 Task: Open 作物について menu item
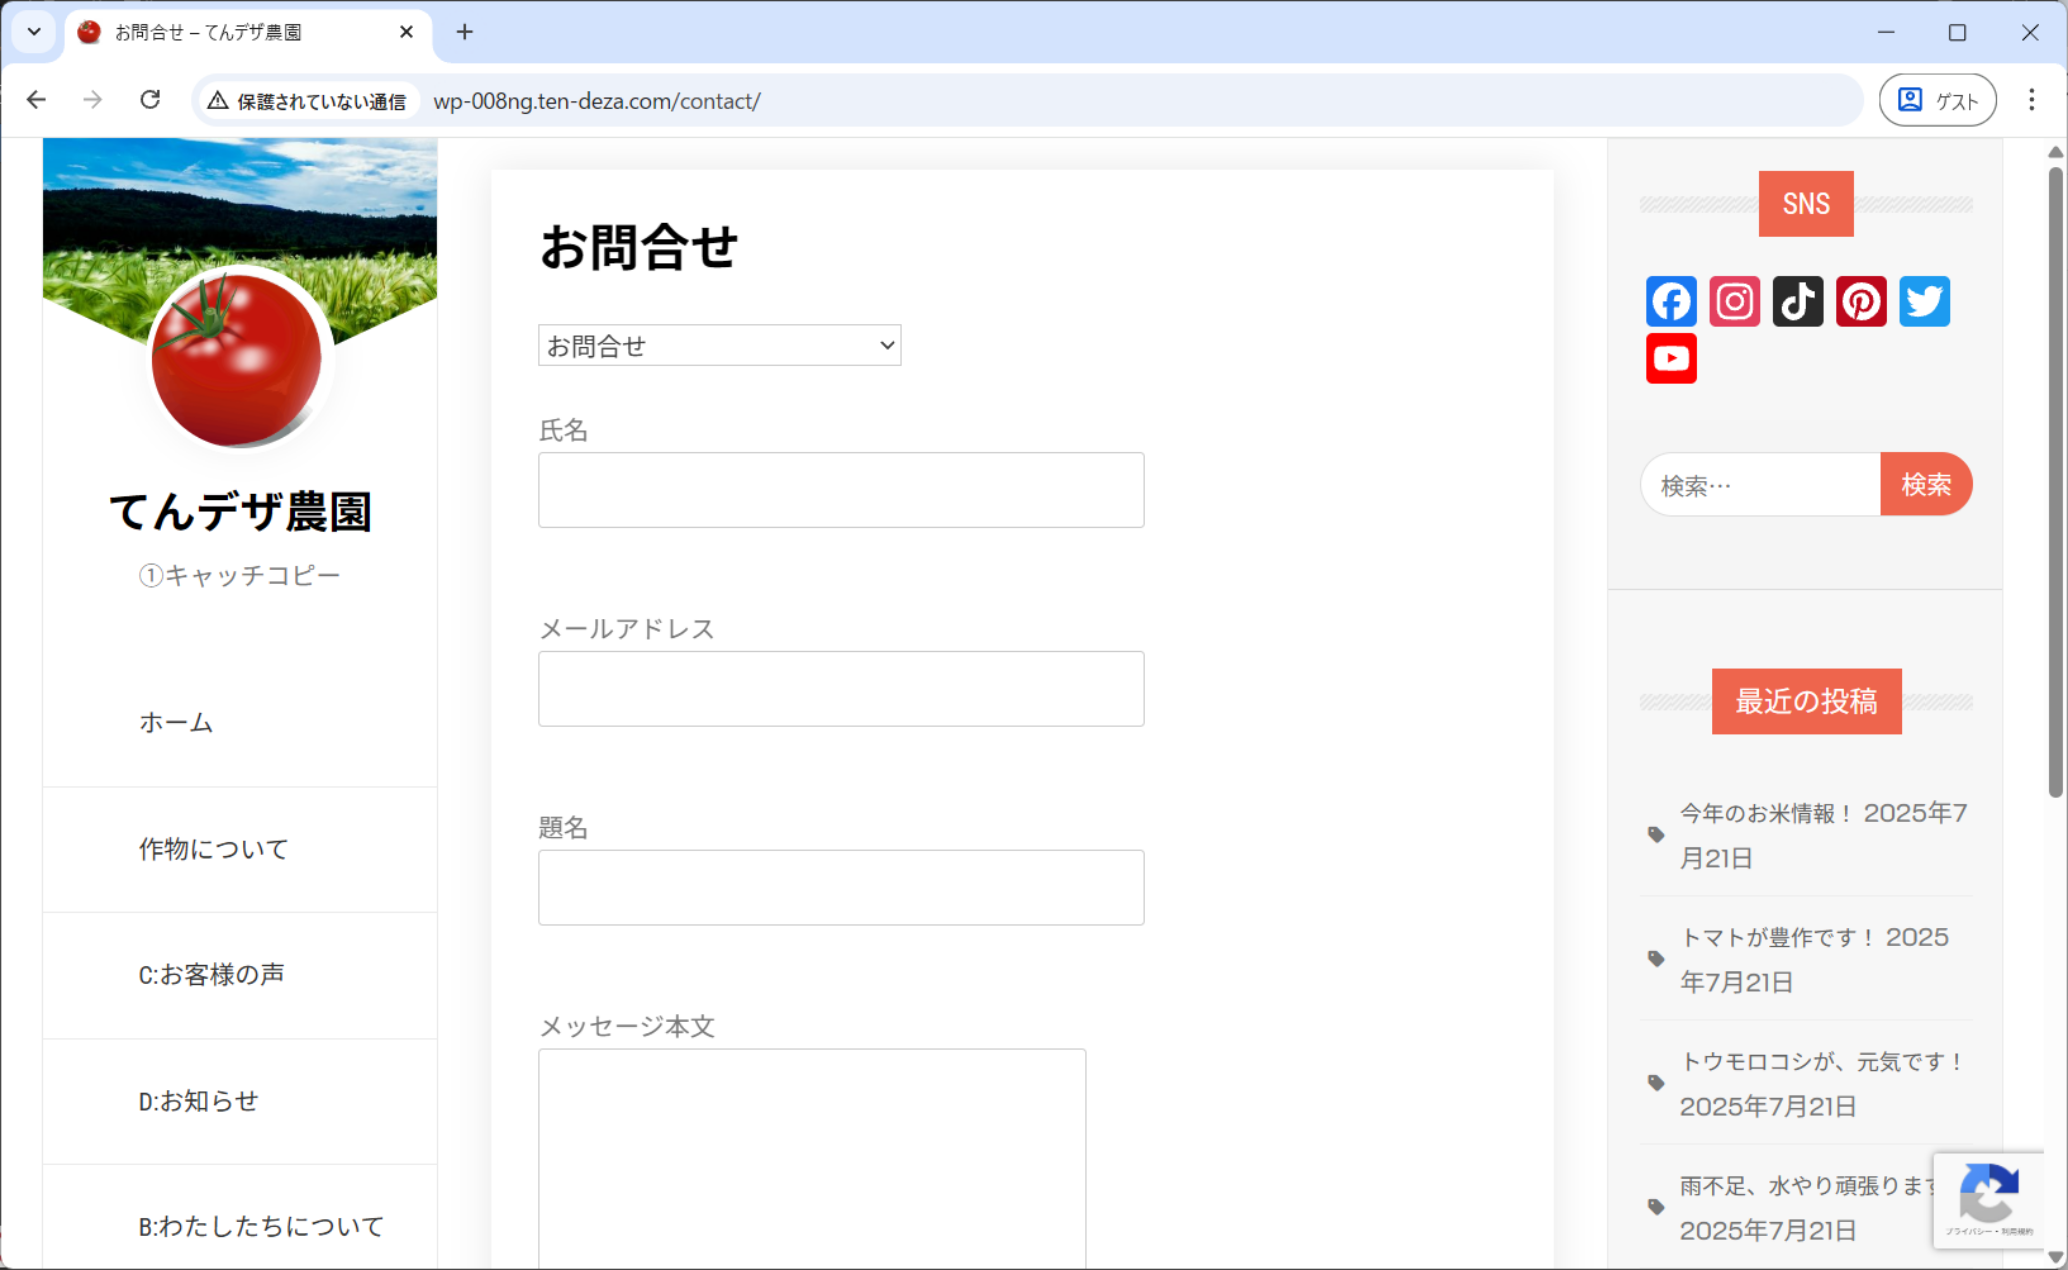tap(213, 849)
